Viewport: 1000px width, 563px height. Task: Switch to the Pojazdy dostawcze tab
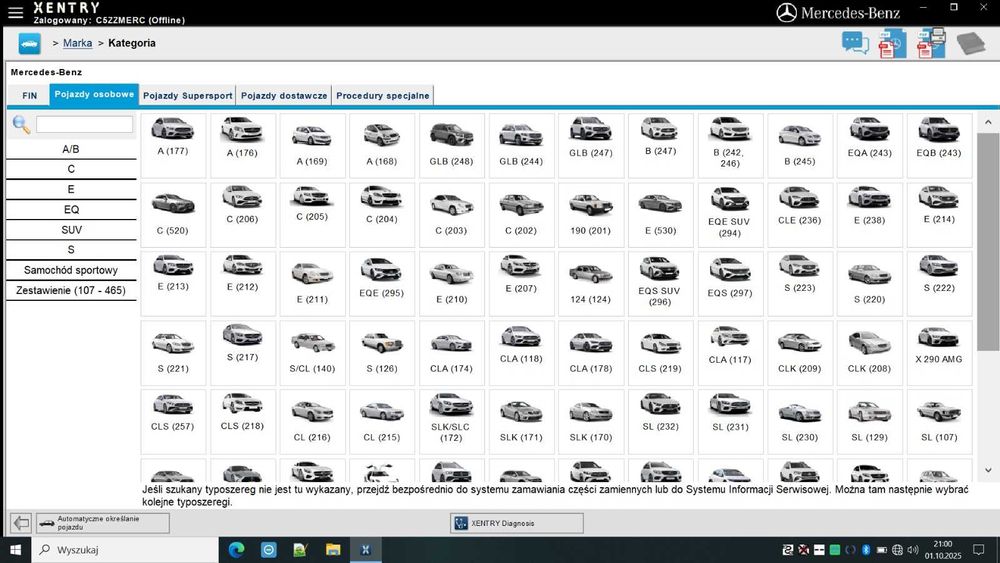[284, 96]
